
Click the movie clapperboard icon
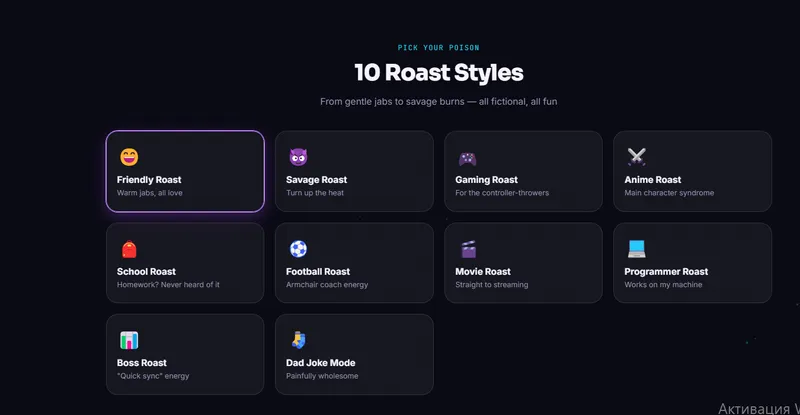coord(468,249)
